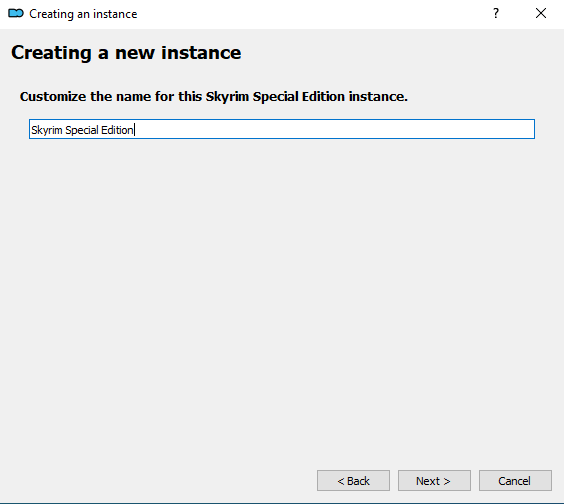Focus the instance name input field
564x504 pixels.
coord(282,129)
